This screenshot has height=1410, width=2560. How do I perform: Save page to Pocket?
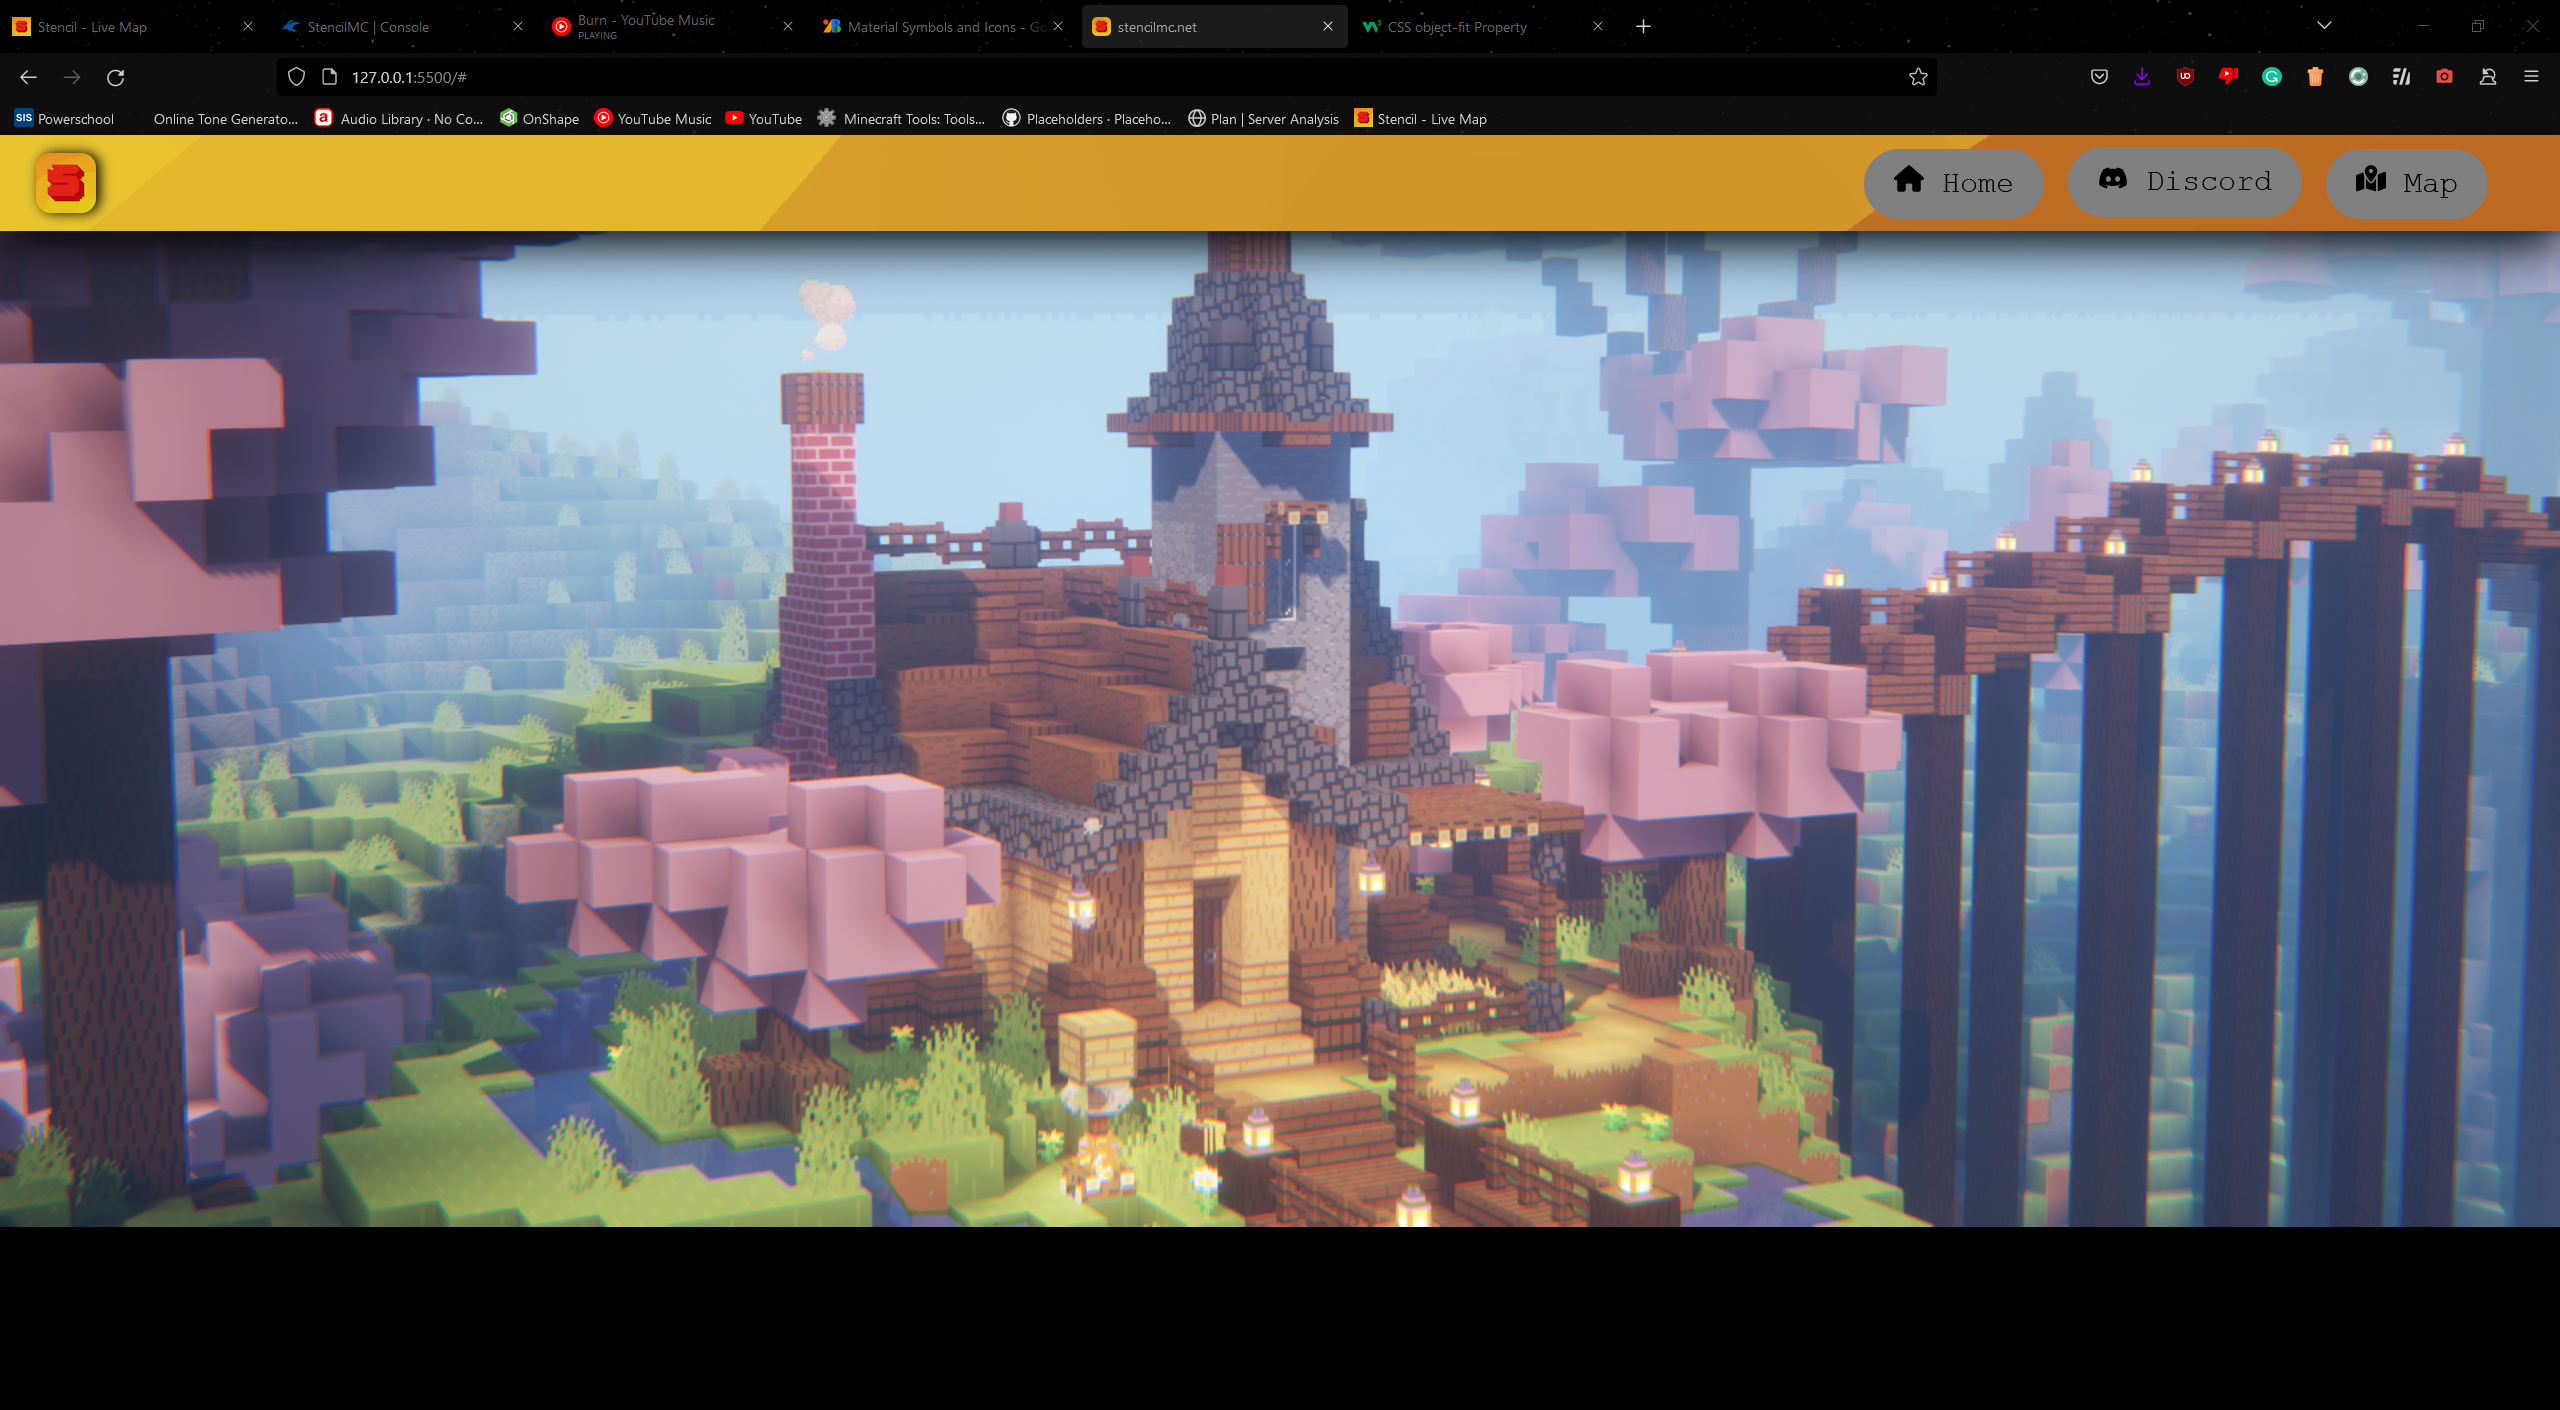click(x=2099, y=77)
